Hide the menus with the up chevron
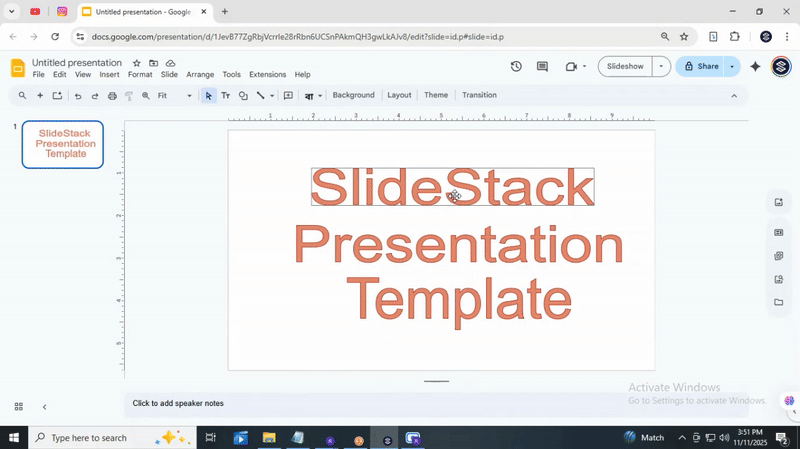This screenshot has width=800, height=449. coord(734,96)
